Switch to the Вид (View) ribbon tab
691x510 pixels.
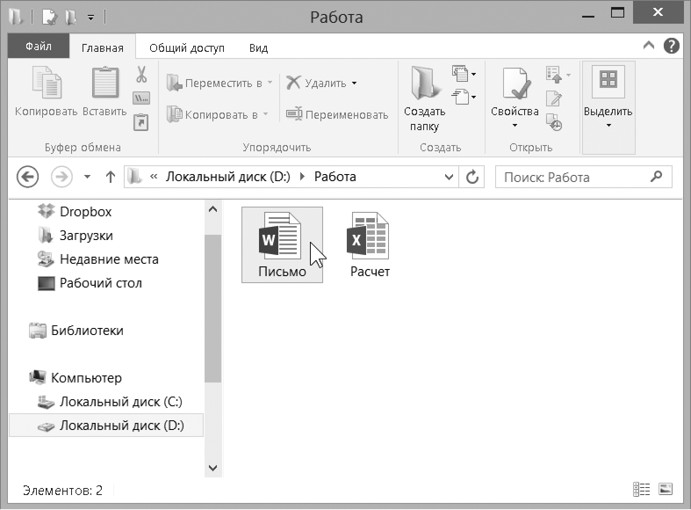coord(258,47)
